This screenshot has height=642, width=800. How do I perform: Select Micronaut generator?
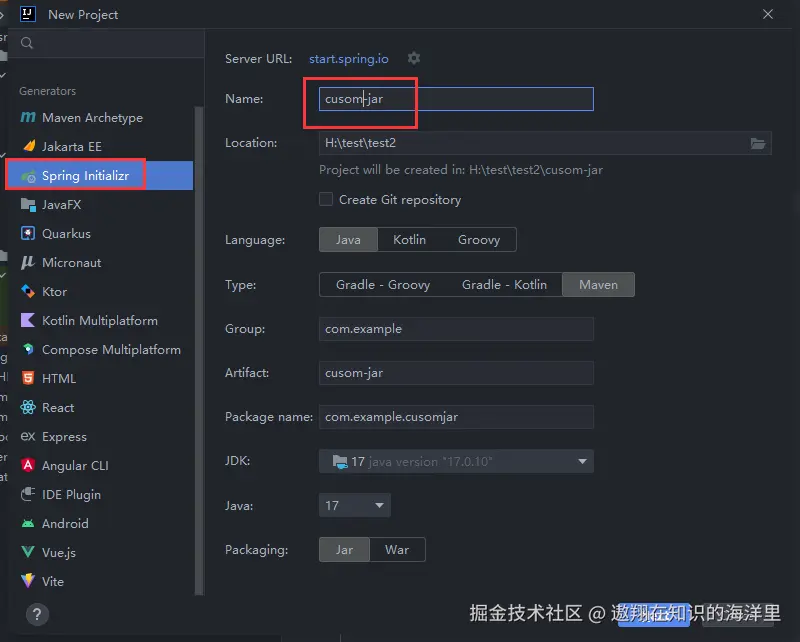[x=71, y=262]
